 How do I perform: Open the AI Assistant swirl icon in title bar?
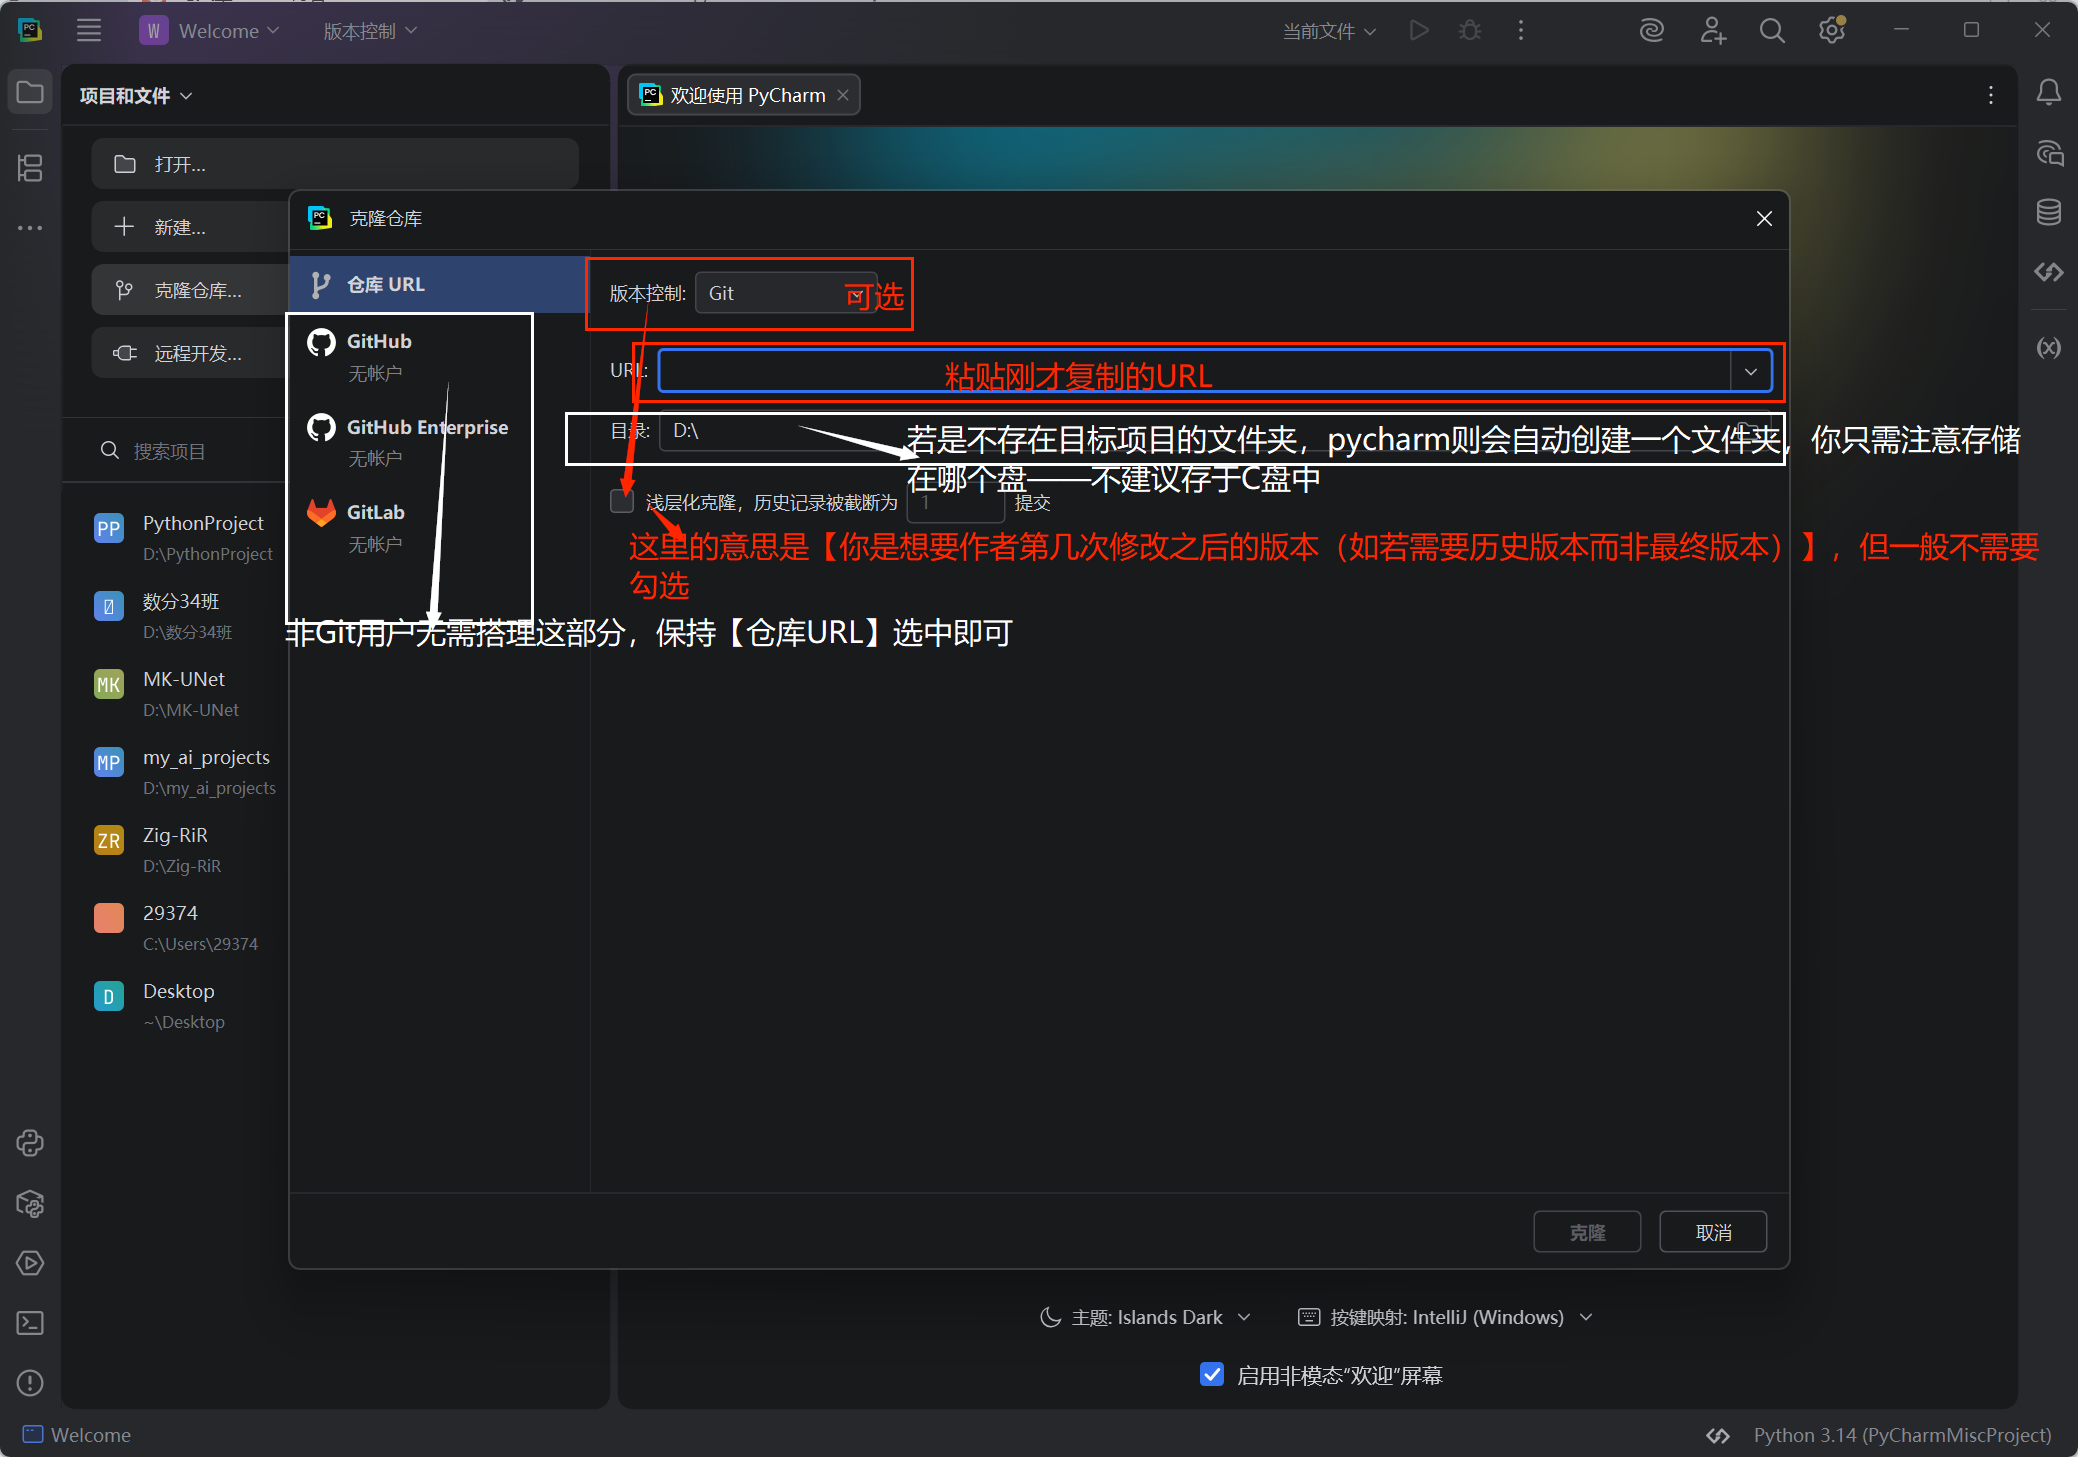[x=1652, y=31]
